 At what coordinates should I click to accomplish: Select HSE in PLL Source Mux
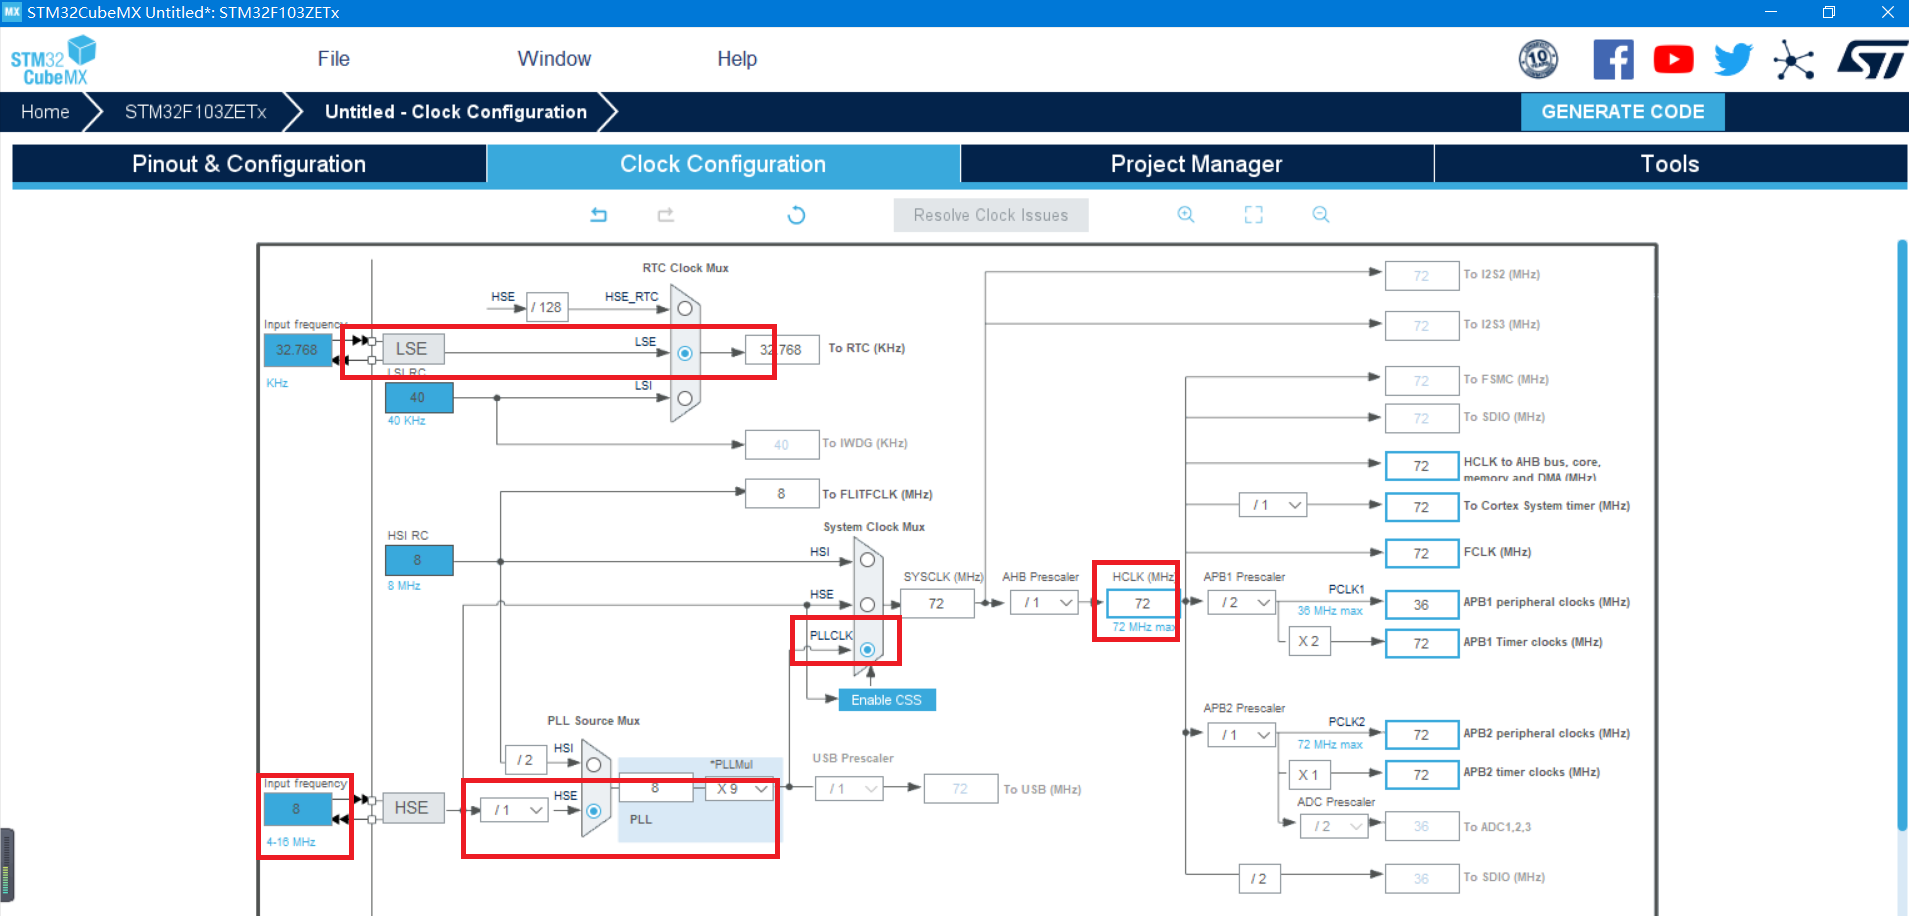pyautogui.click(x=593, y=810)
